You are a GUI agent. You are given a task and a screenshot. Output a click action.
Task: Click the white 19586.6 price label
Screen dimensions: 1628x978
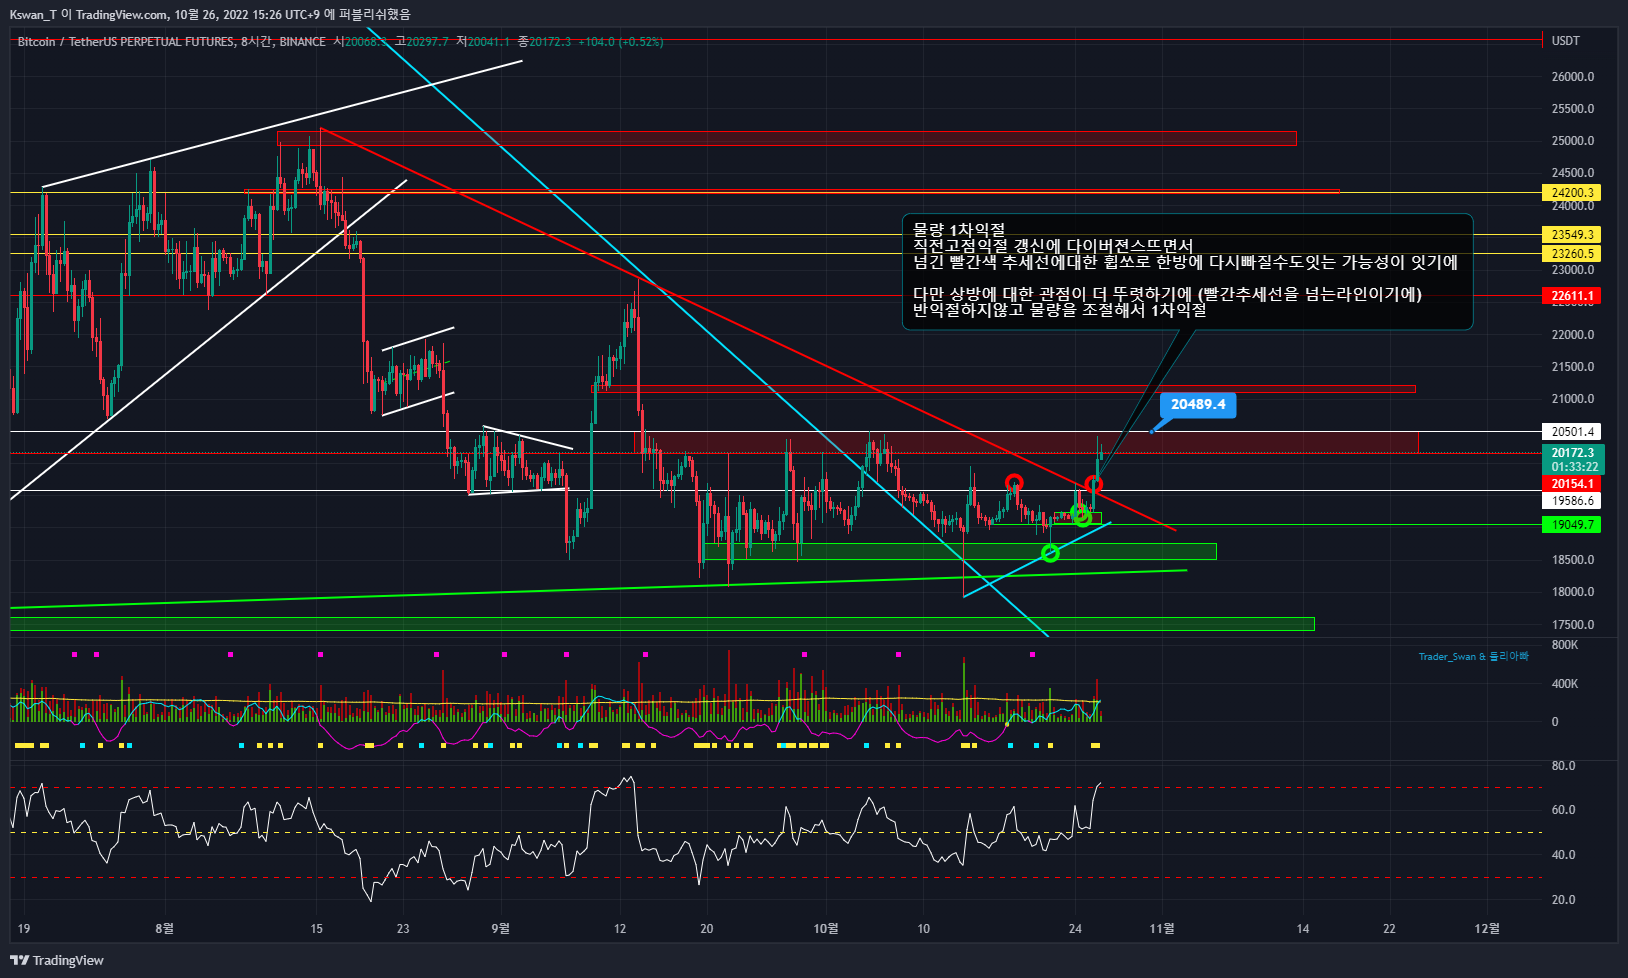point(1573,501)
